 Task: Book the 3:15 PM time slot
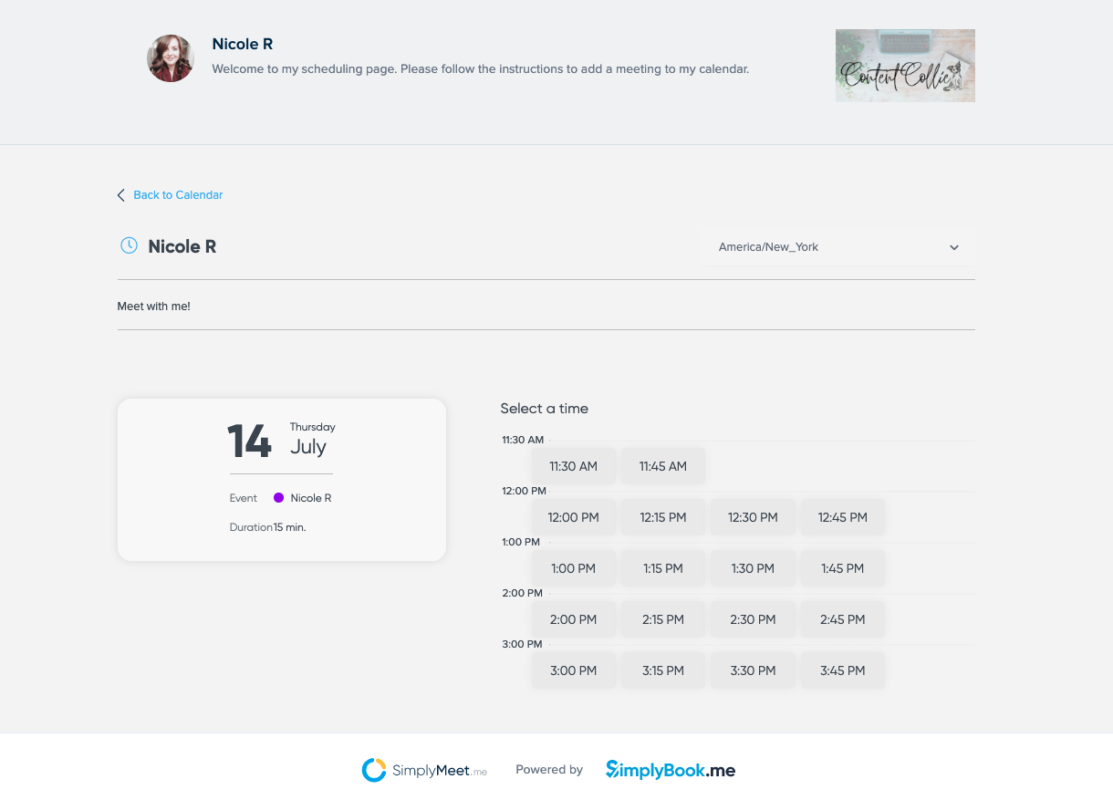pos(663,671)
